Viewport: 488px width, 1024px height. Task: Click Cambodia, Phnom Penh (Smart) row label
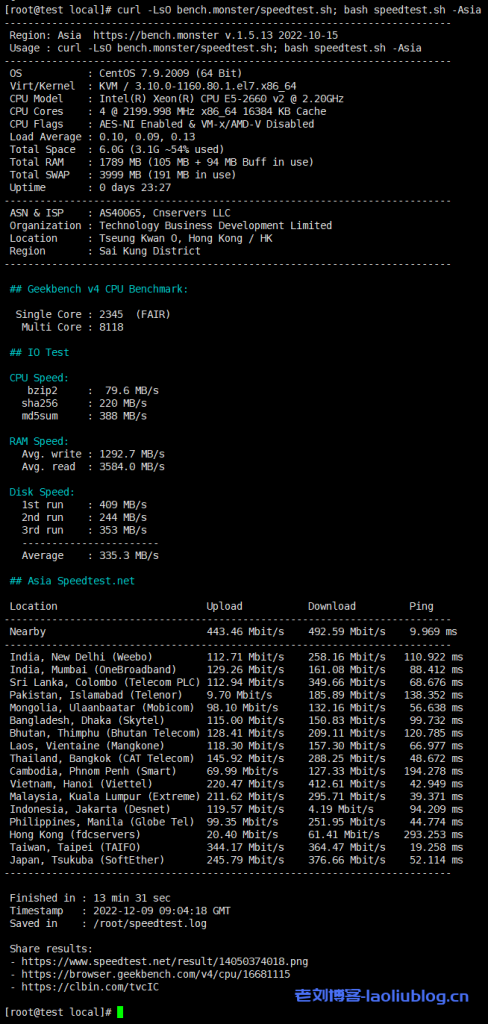pos(93,771)
